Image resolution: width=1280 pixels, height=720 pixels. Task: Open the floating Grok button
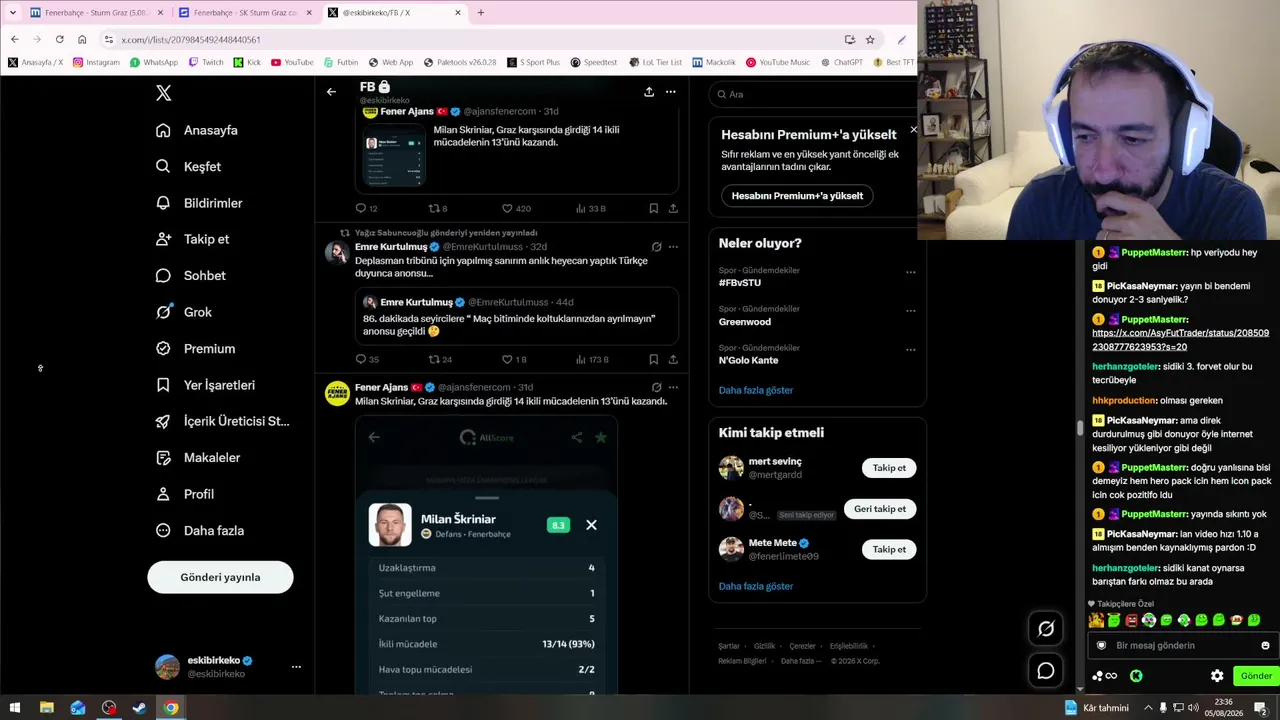(1046, 629)
